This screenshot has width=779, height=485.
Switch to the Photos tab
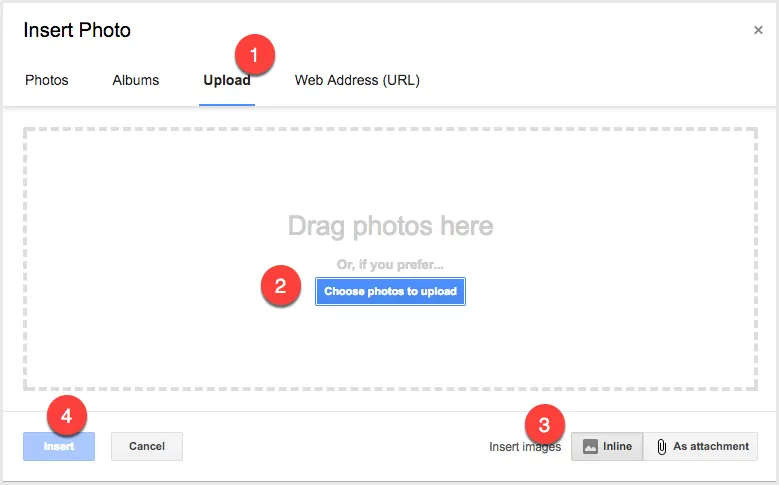[47, 80]
